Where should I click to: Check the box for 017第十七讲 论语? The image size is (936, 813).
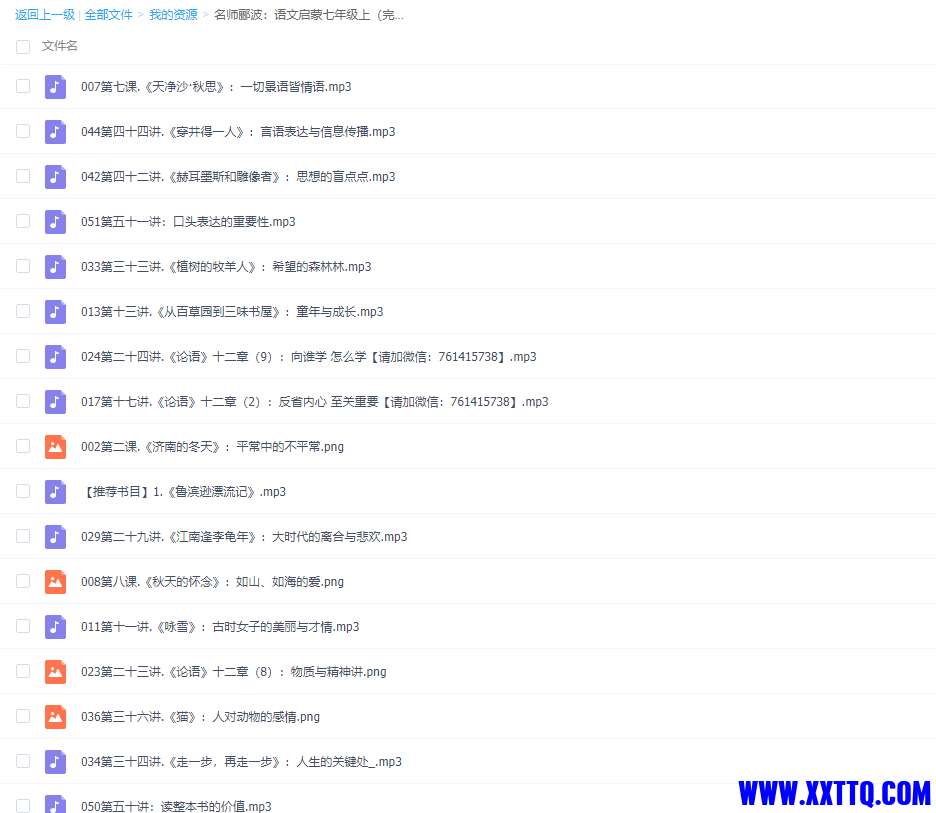[23, 401]
